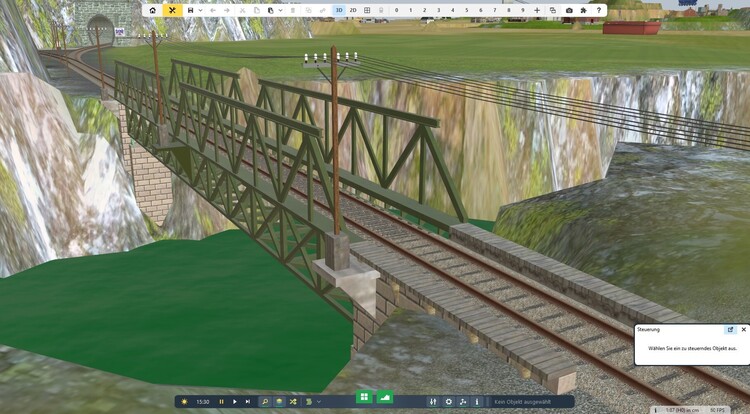
Task: Copy selection with the copy icon
Action: (x=257, y=10)
